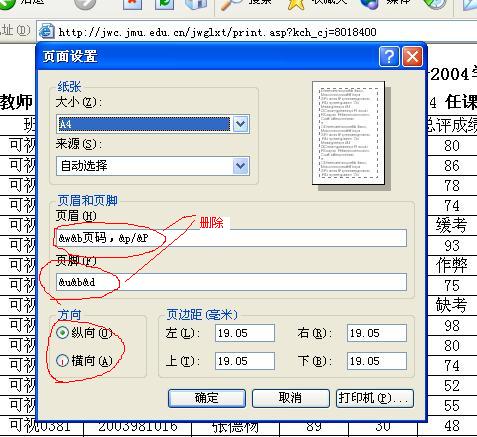Click the 左 left margin field

(x=245, y=333)
